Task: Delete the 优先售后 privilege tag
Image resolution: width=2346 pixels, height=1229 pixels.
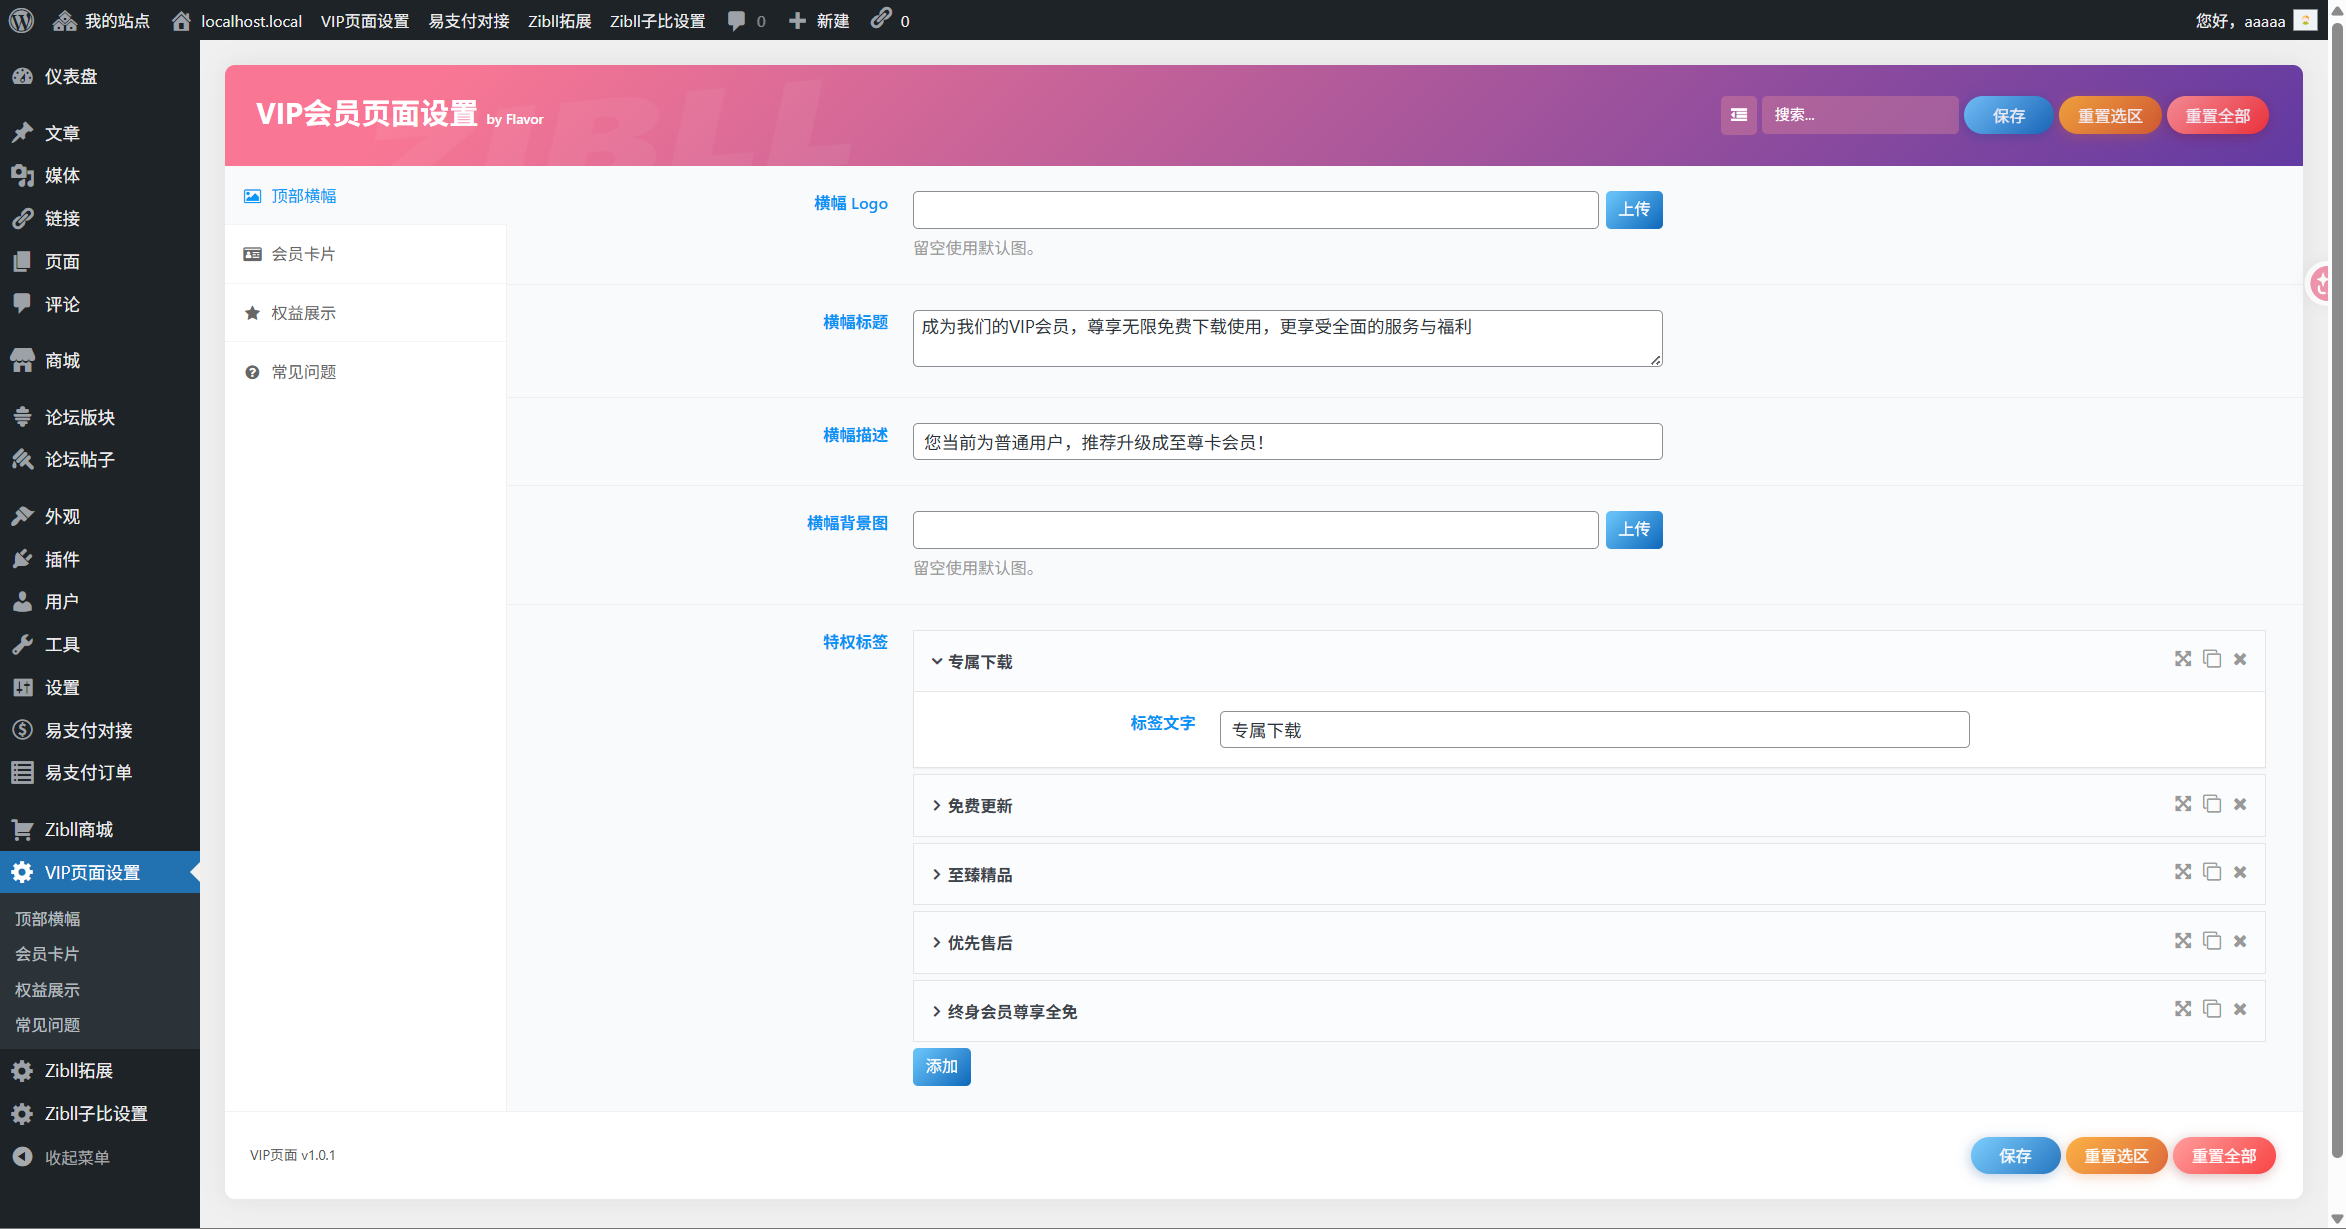Action: 2239,941
